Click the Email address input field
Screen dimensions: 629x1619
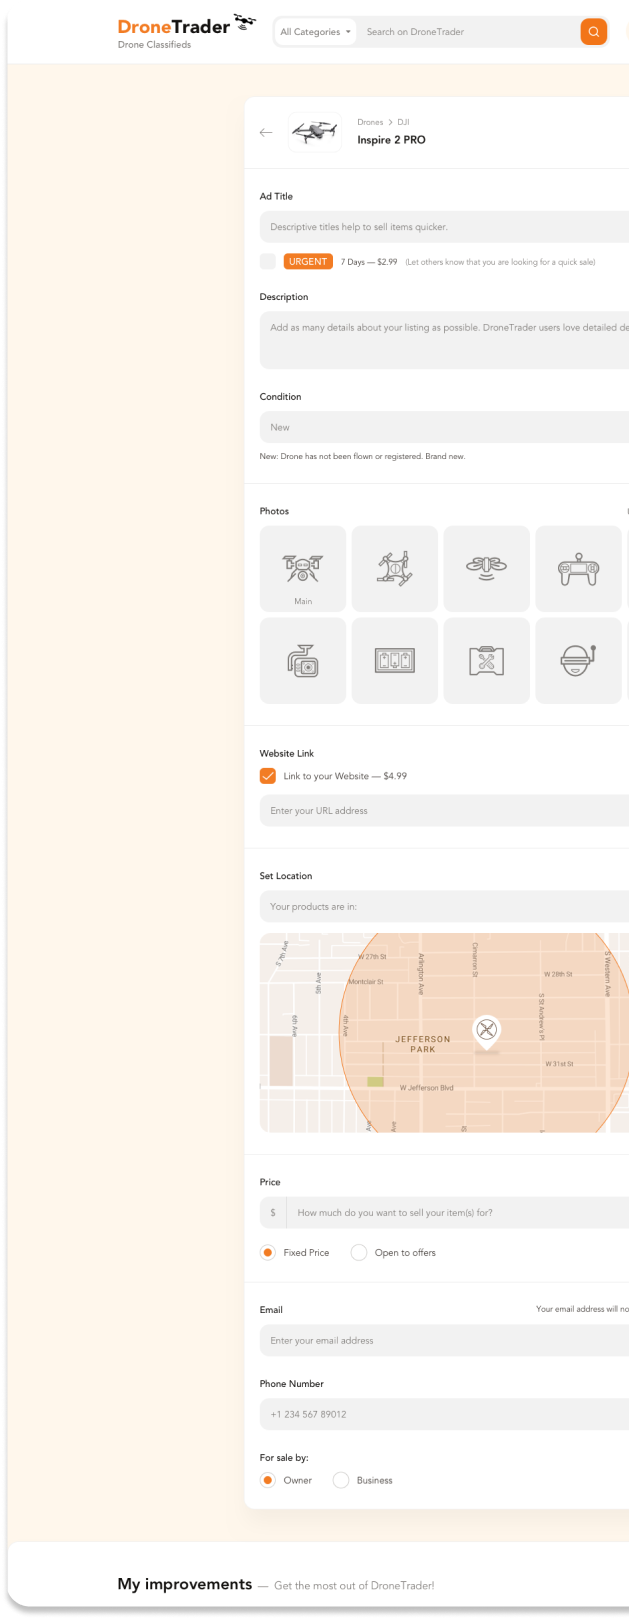coord(444,1341)
